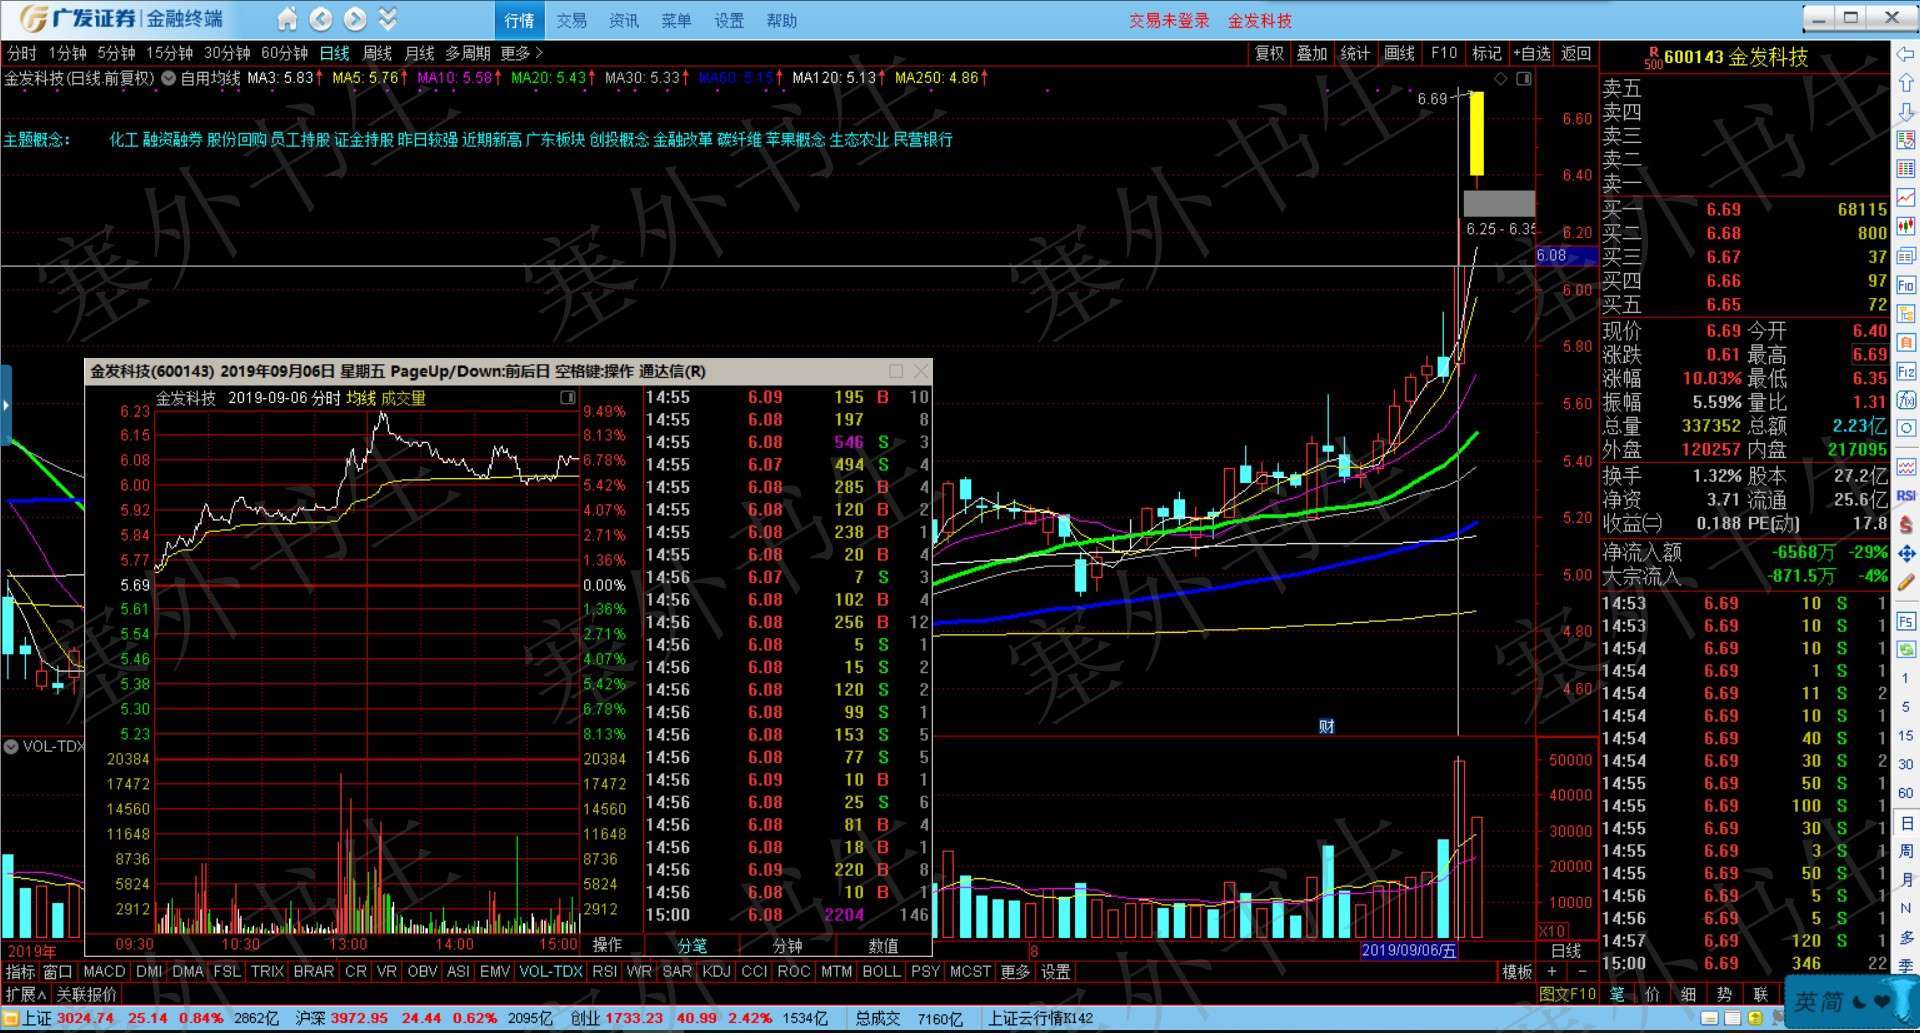Select the BOLL indicator tab
The height and width of the screenshot is (1033, 1920).
(x=881, y=971)
